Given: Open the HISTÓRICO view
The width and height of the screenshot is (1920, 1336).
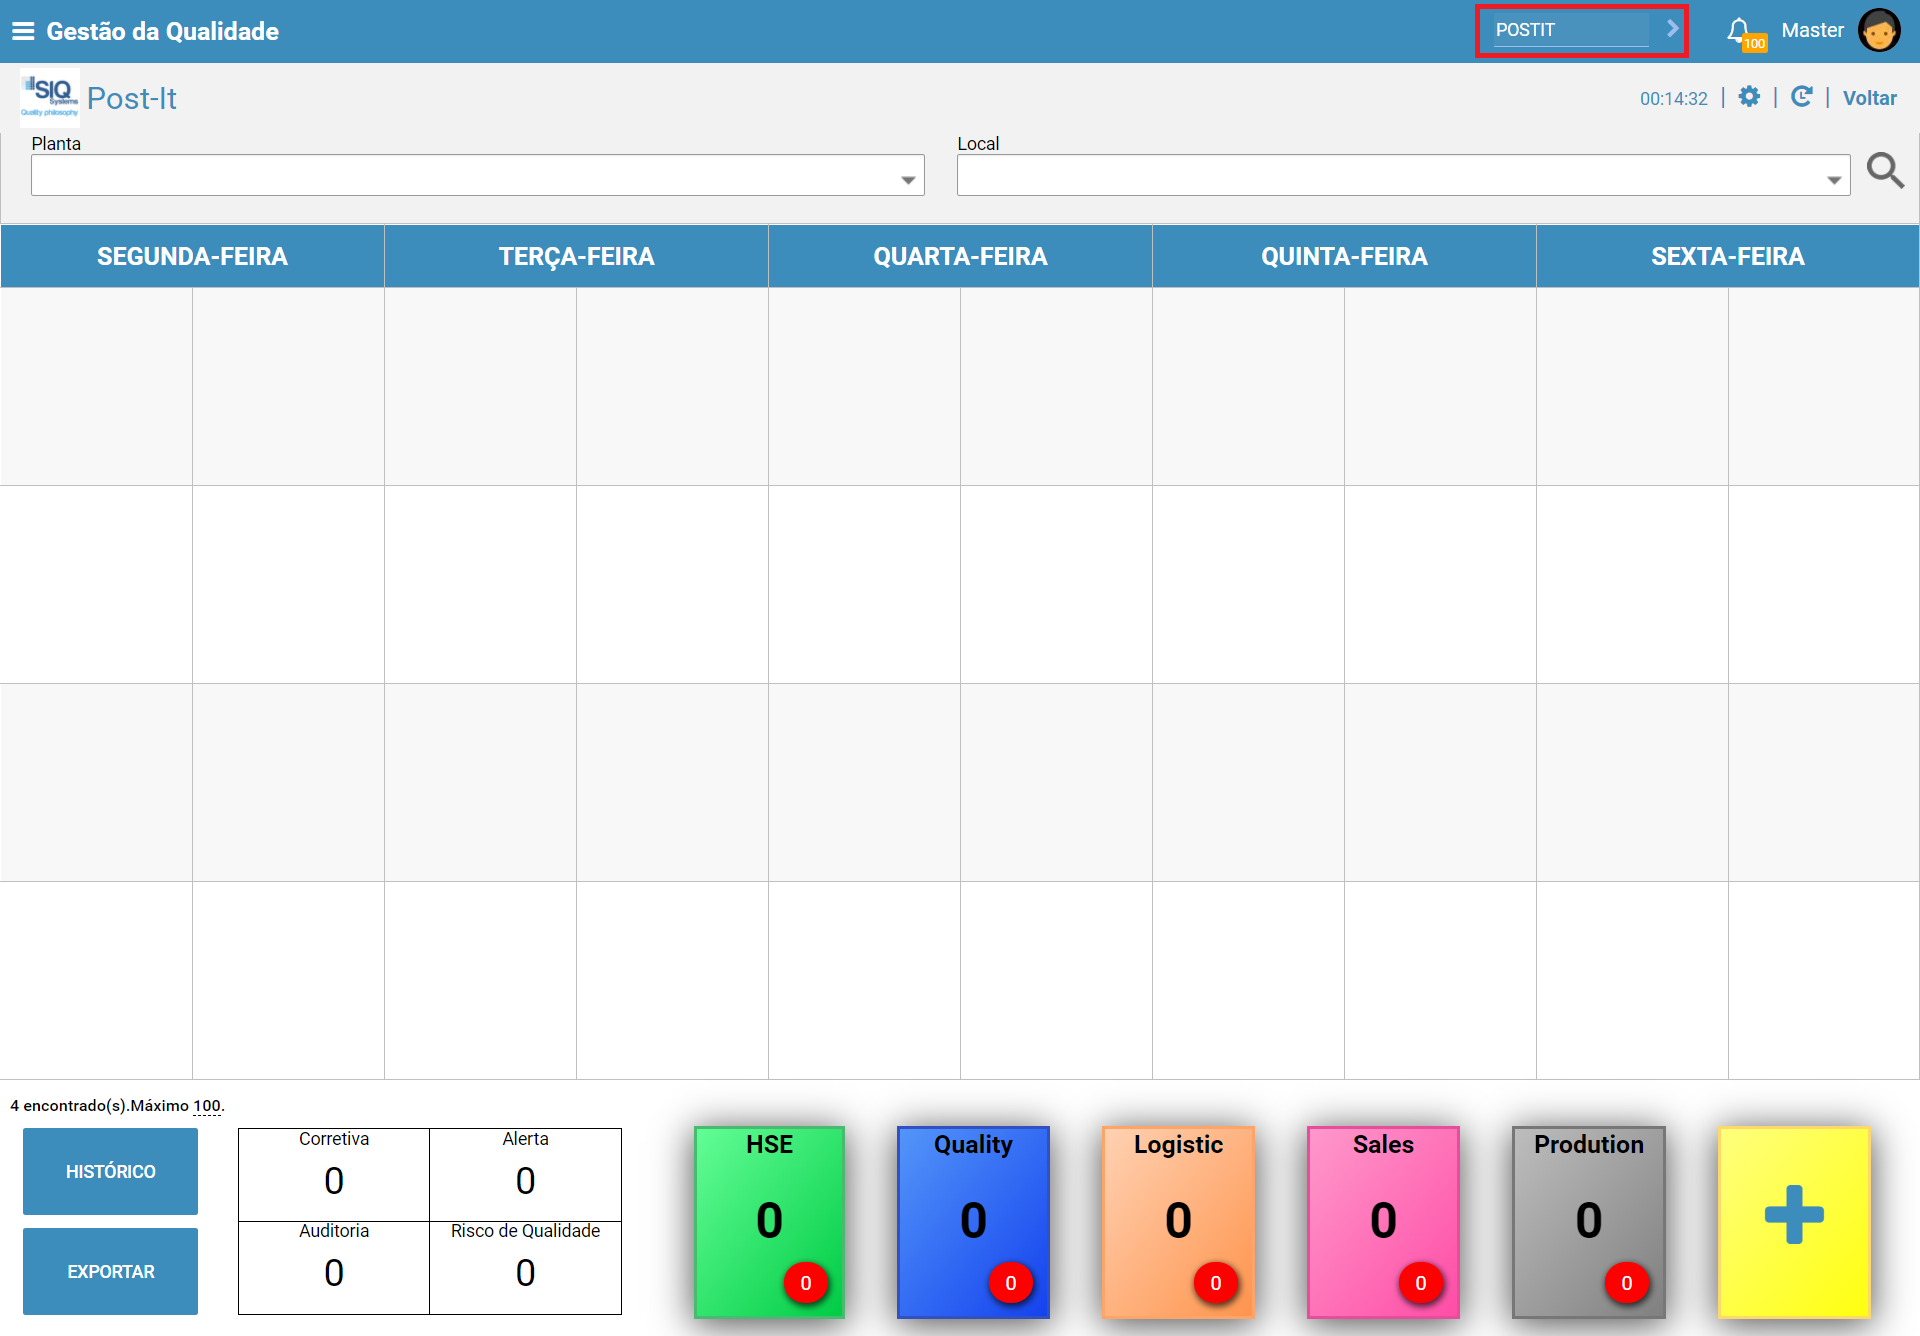Looking at the screenshot, I should [110, 1171].
